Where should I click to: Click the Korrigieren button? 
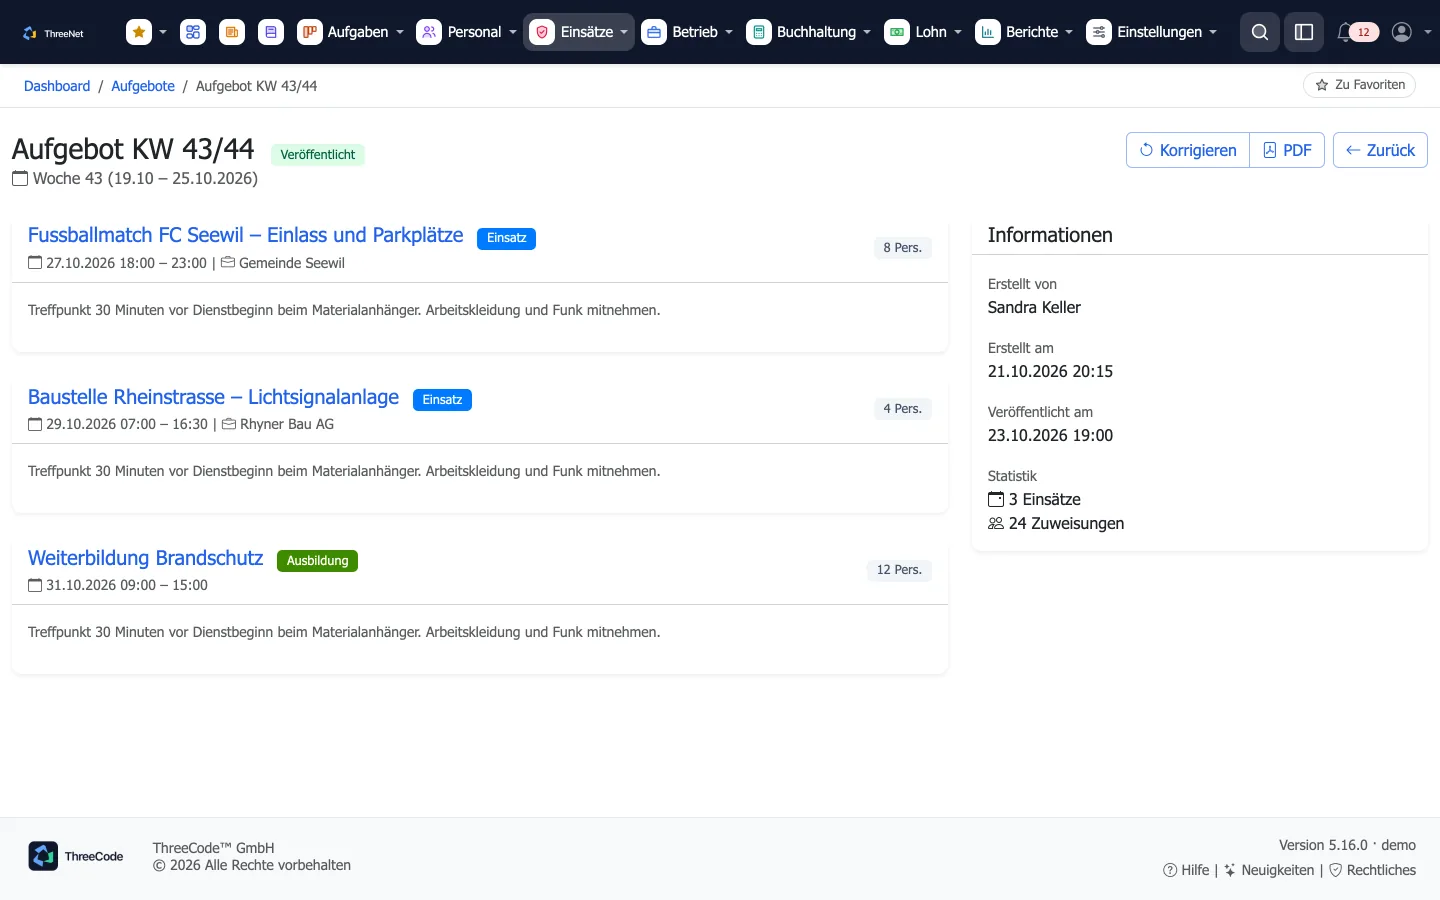click(x=1188, y=150)
